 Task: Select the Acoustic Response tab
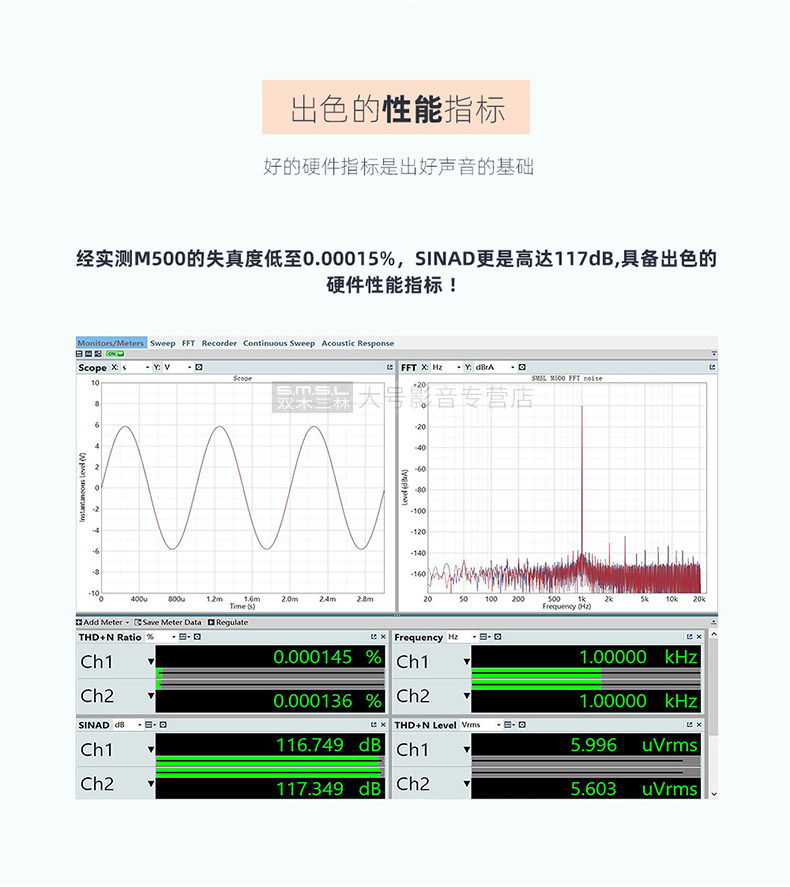(x=357, y=343)
